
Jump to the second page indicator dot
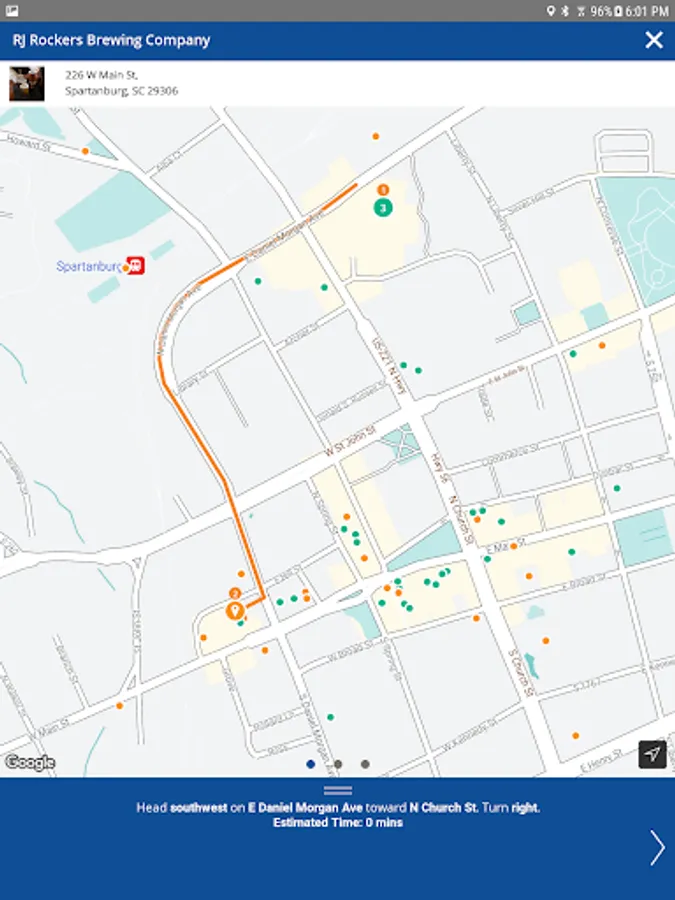click(x=338, y=764)
